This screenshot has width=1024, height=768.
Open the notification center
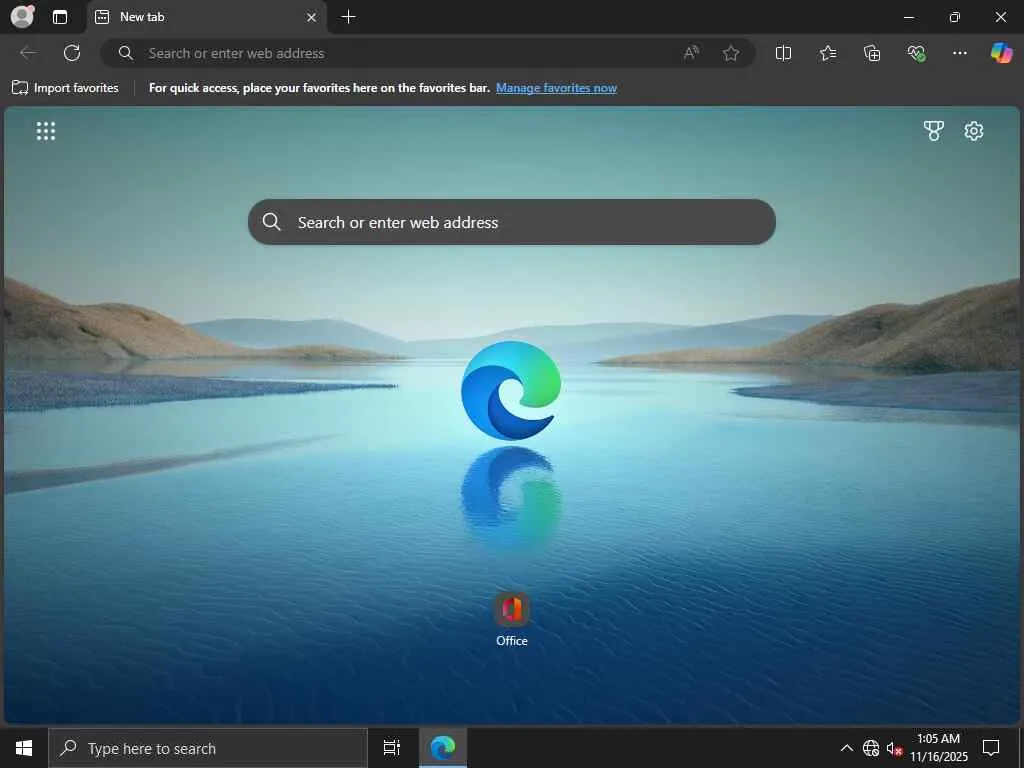[x=991, y=748]
